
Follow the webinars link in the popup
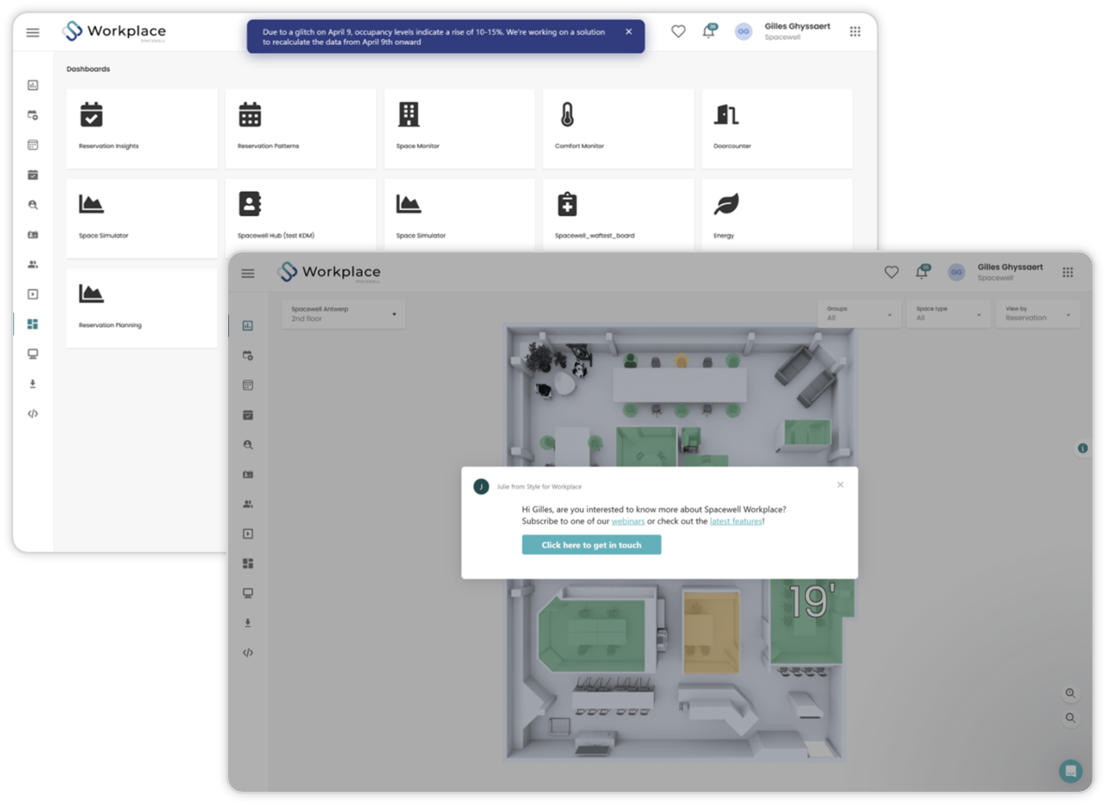(x=628, y=521)
